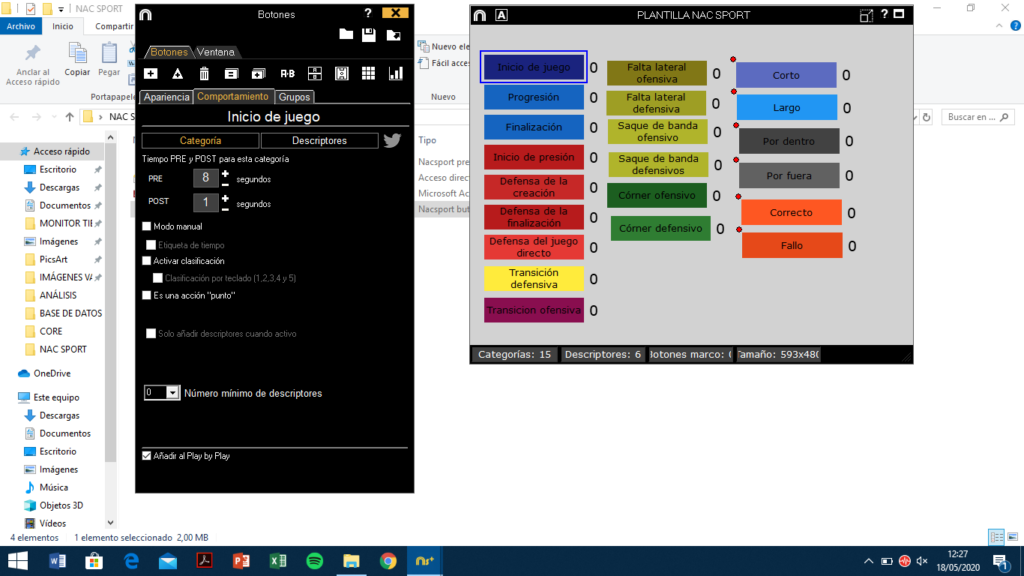Click the save template floppy disk icon
Image resolution: width=1024 pixels, height=576 pixels.
369,35
